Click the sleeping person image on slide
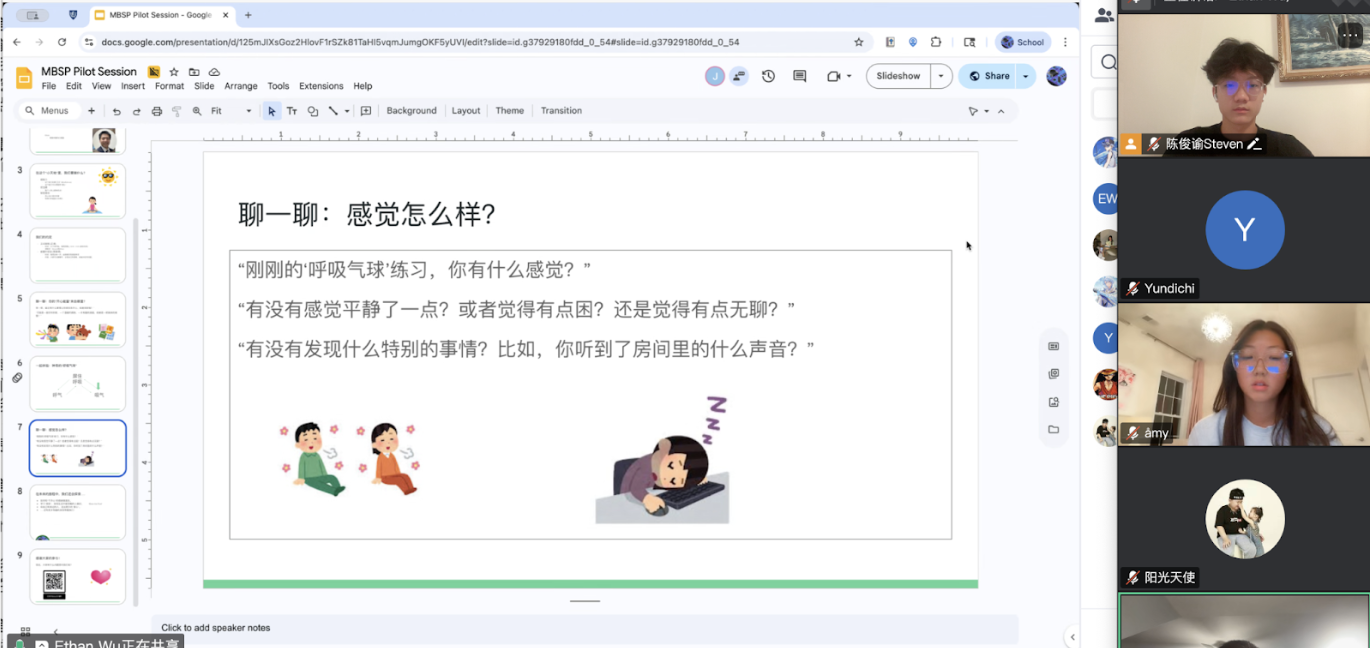 click(663, 461)
